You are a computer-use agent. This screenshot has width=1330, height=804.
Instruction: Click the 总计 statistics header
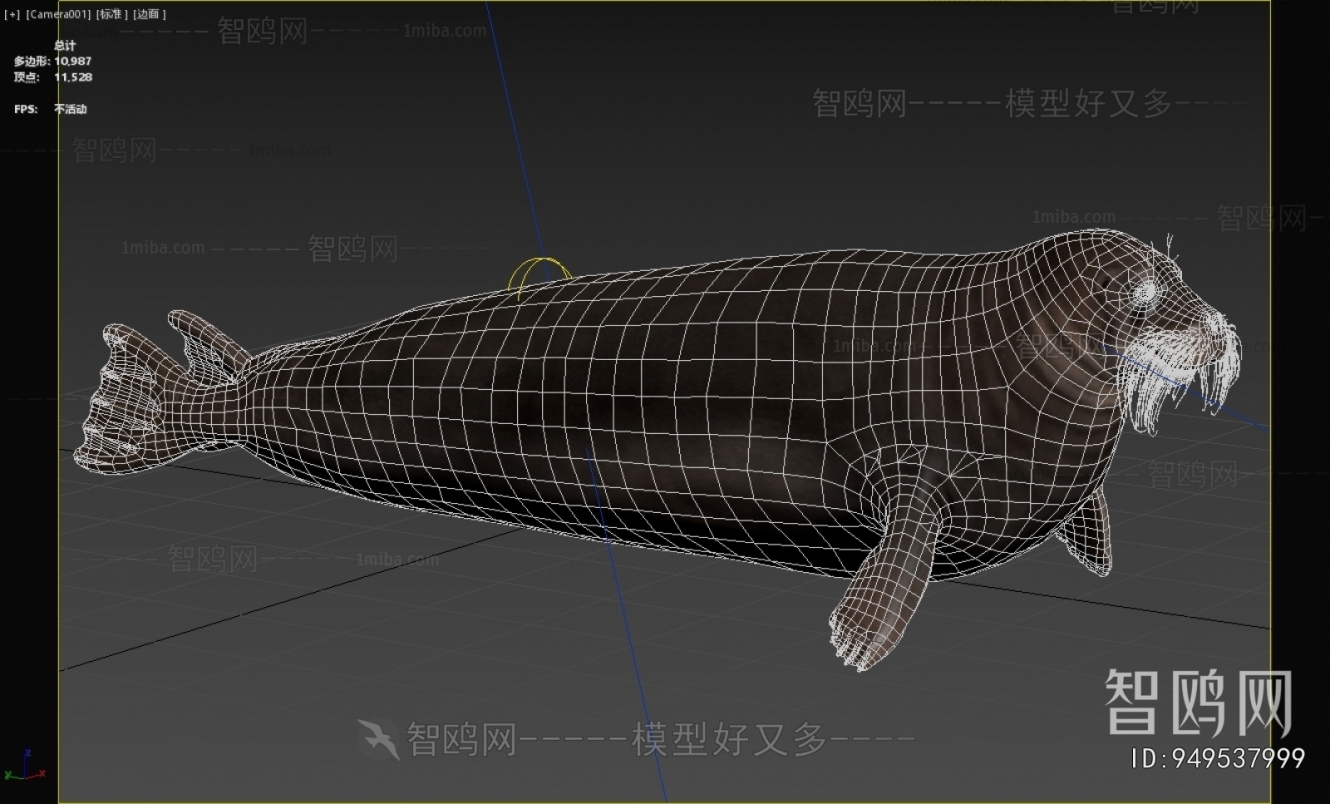[x=64, y=46]
